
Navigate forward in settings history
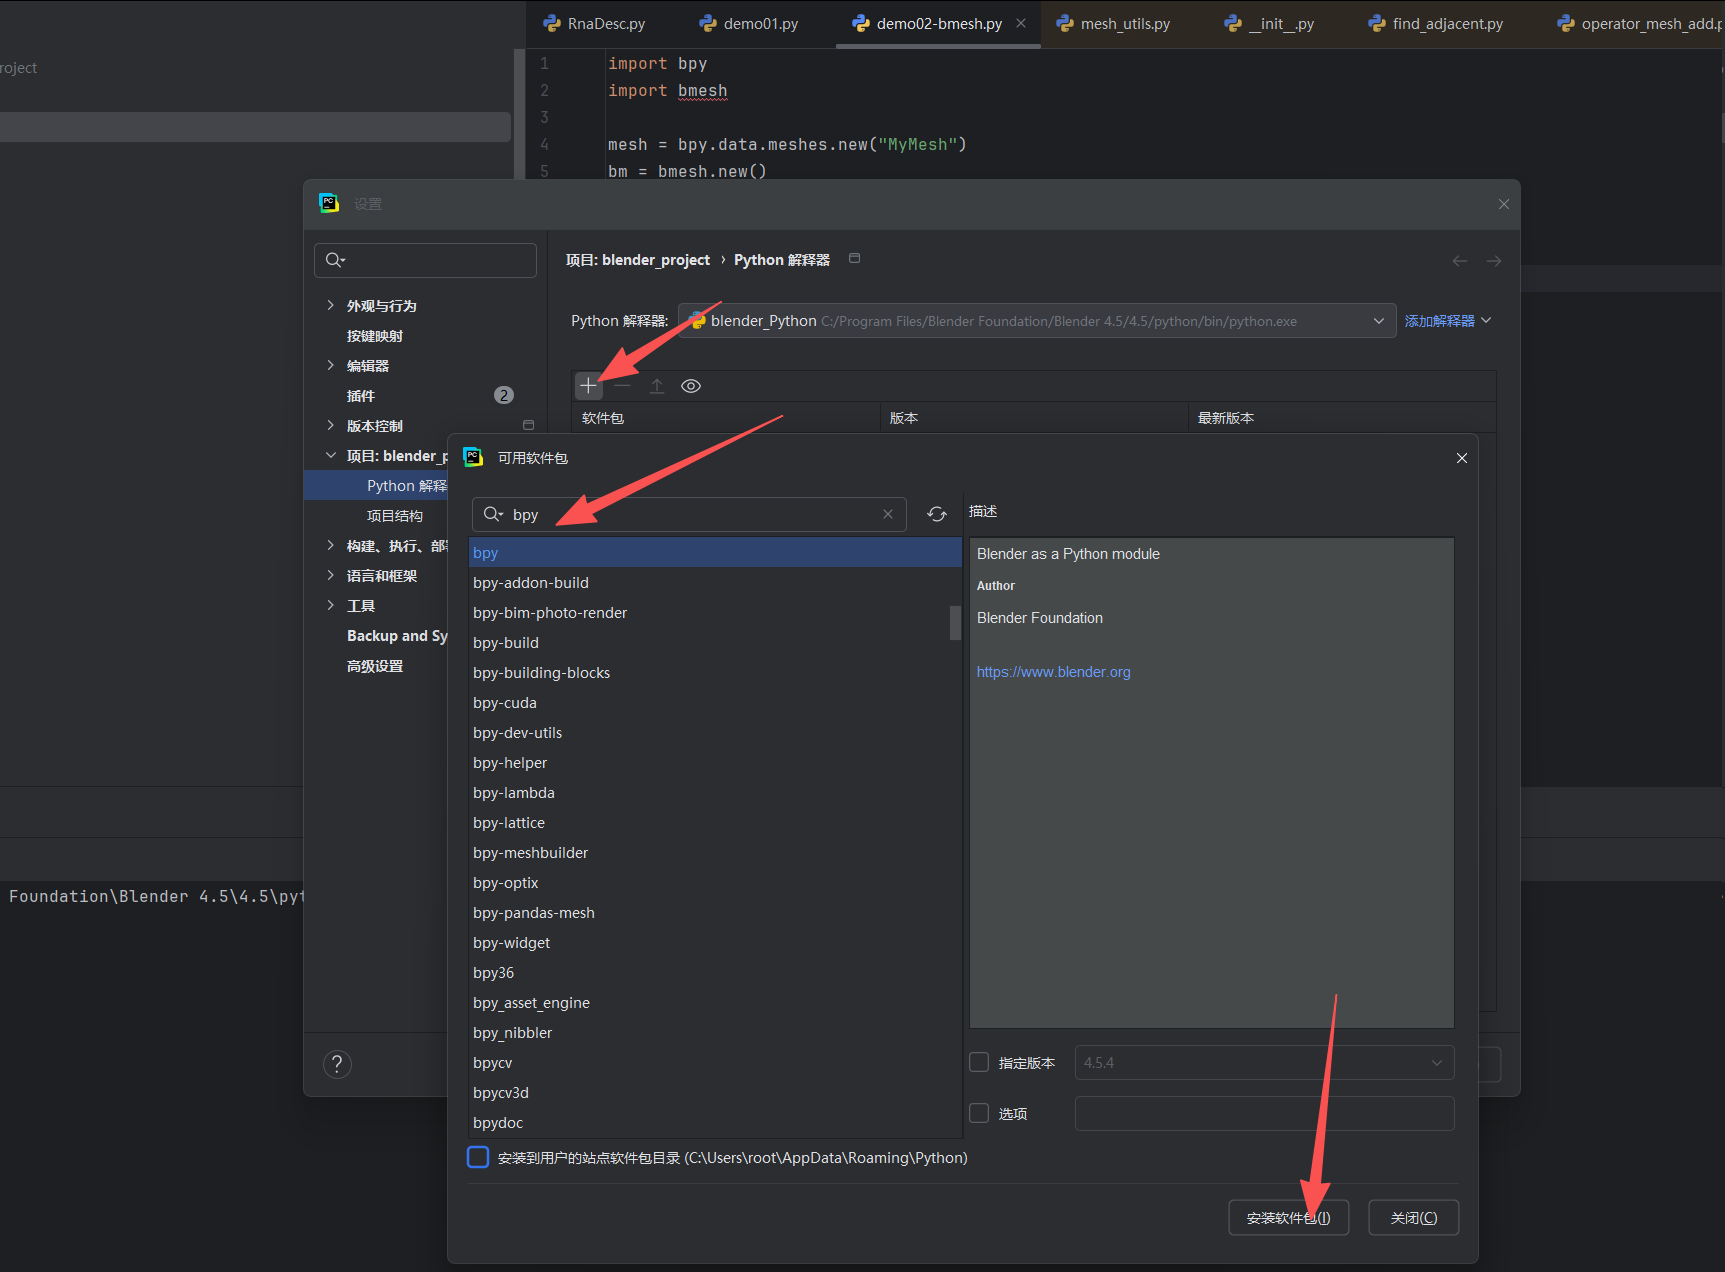coord(1494,261)
